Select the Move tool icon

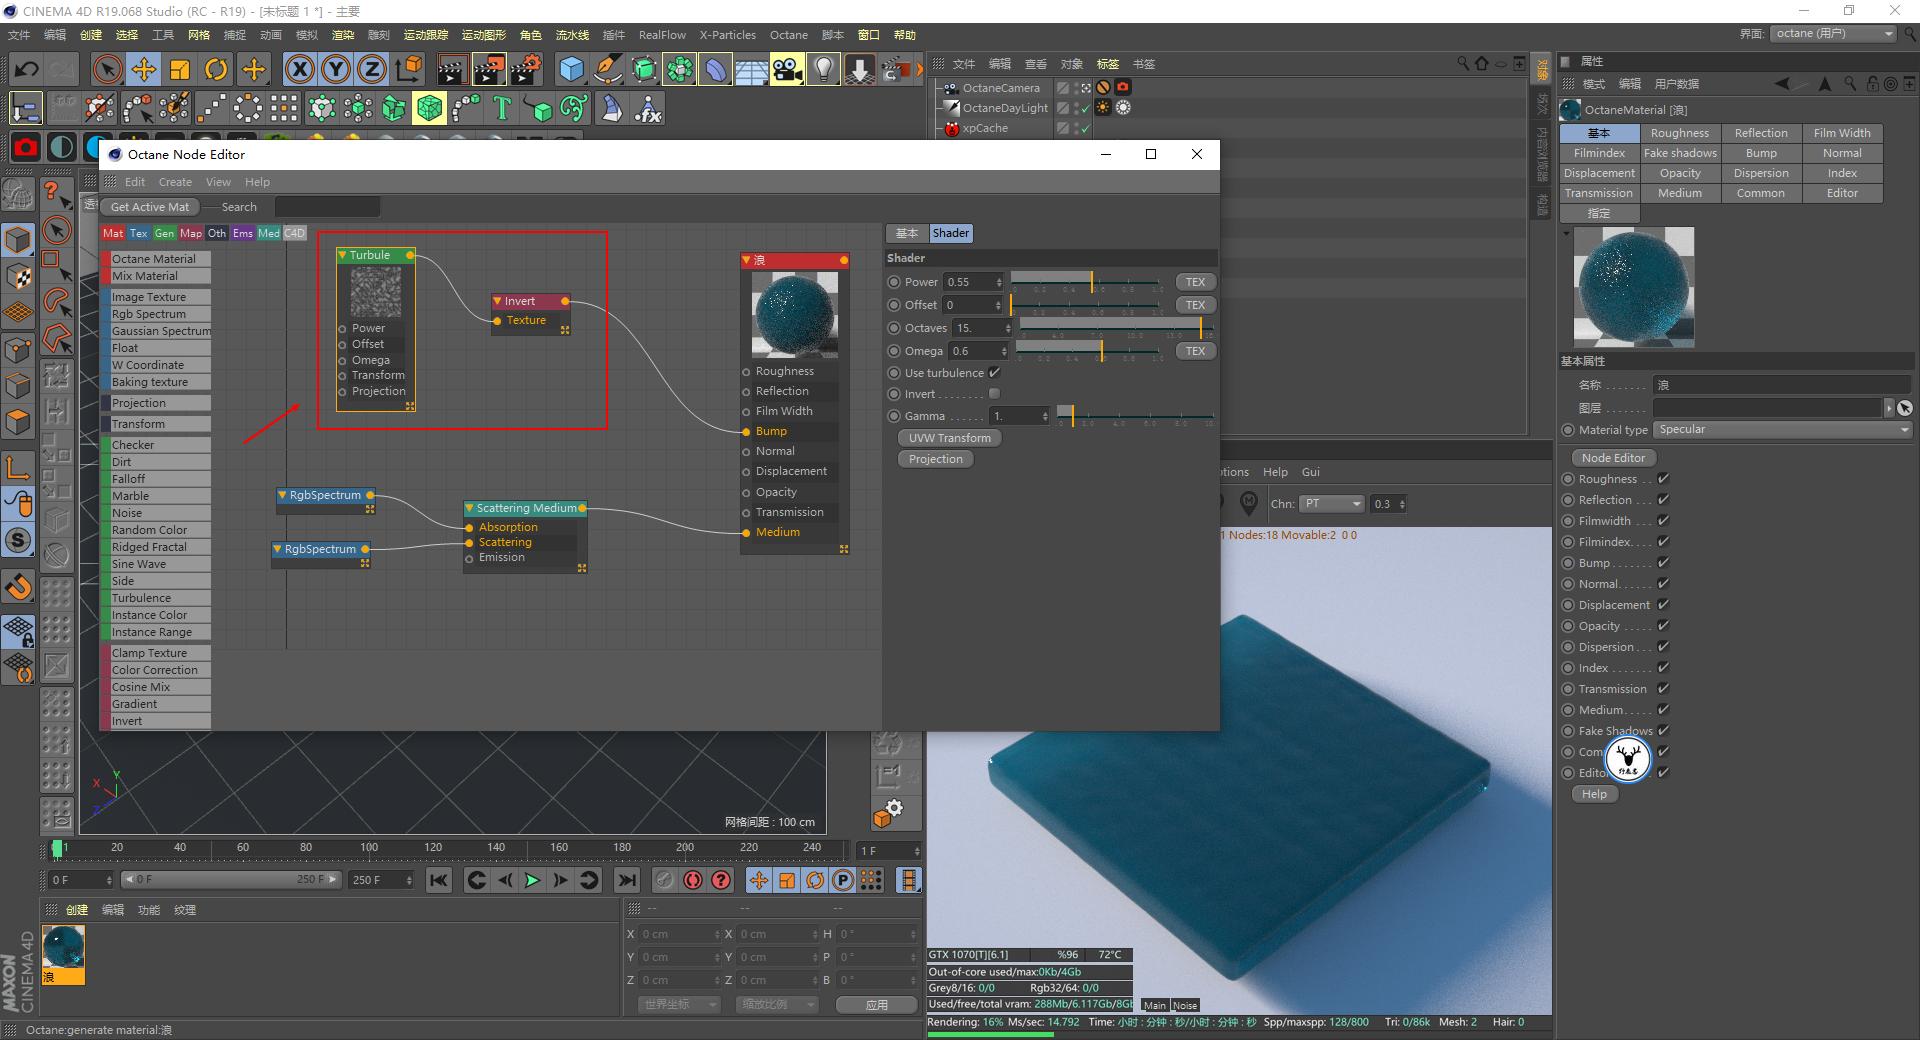click(x=143, y=69)
